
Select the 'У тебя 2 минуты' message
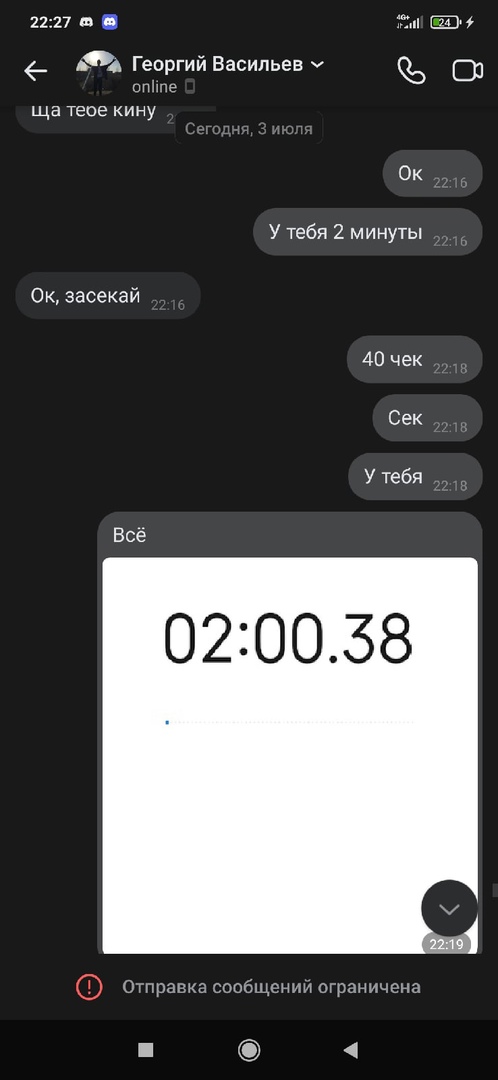click(x=368, y=232)
